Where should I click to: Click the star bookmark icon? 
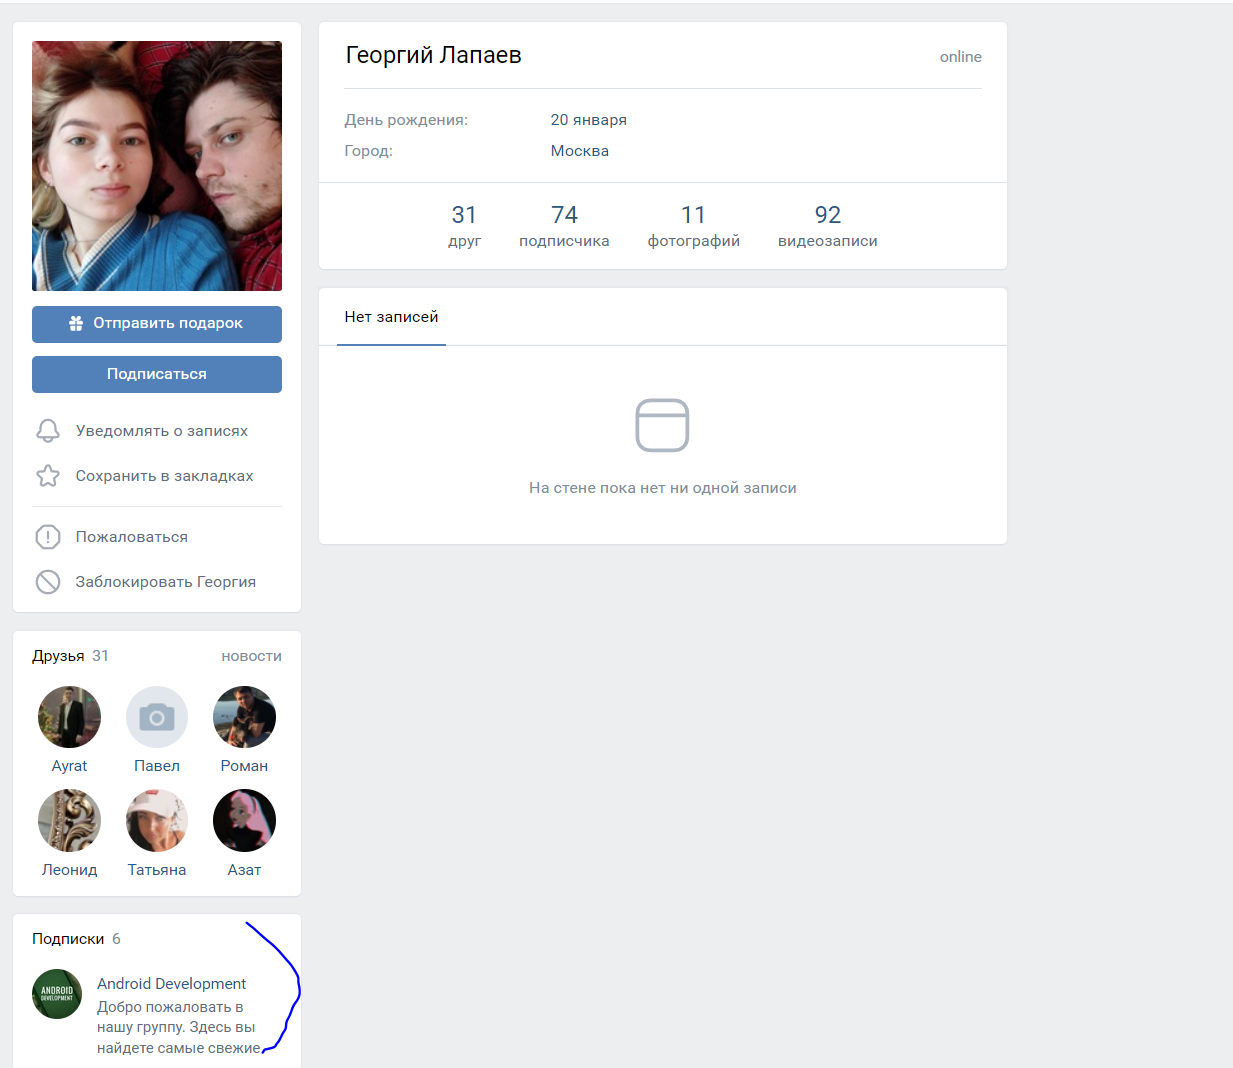point(48,475)
